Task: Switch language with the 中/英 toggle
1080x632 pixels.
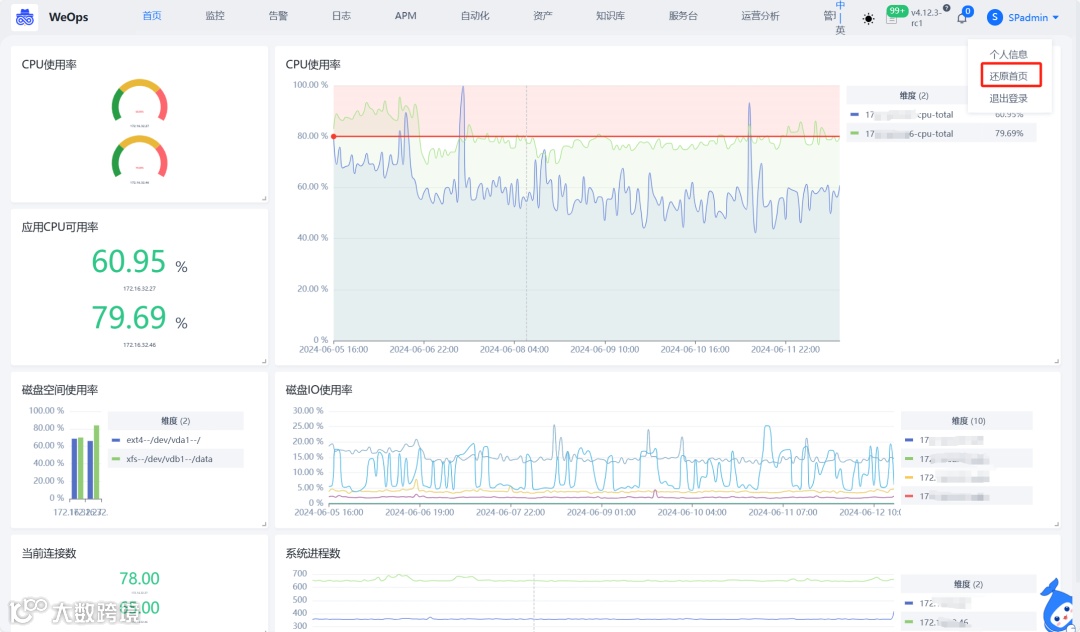Action: [840, 18]
